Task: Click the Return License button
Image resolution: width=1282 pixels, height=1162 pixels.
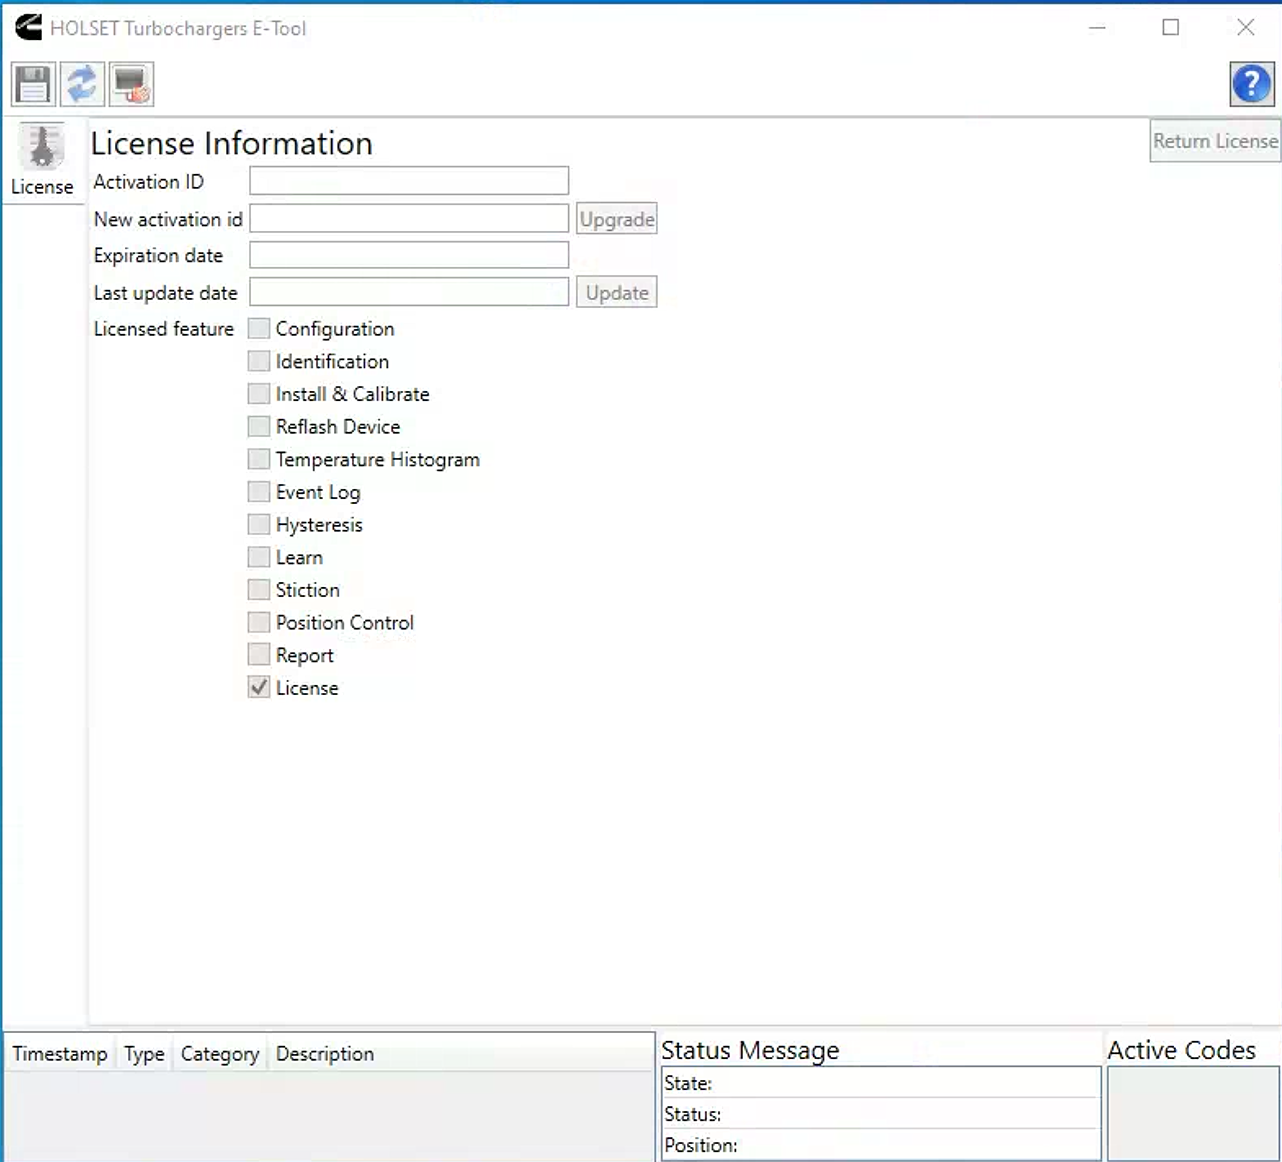Action: click(x=1215, y=141)
